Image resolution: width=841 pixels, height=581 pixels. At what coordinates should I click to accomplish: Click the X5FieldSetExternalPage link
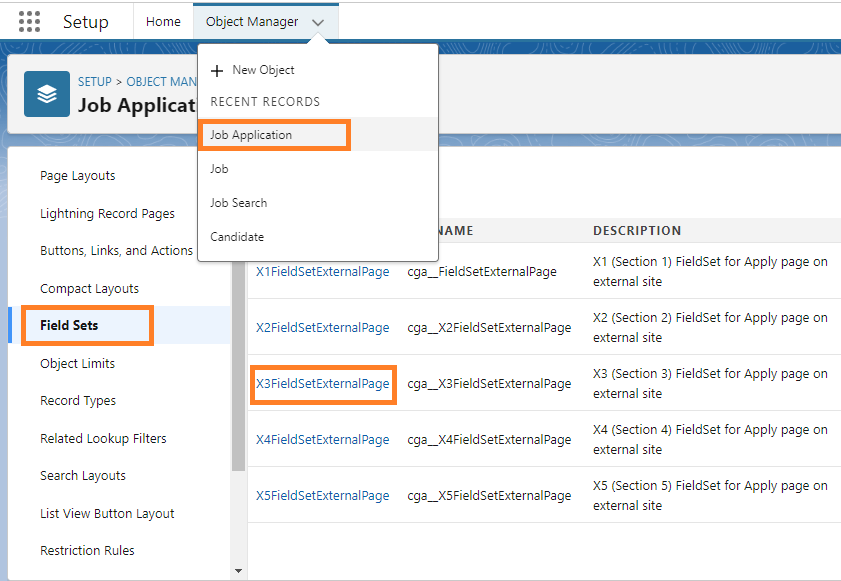point(322,496)
